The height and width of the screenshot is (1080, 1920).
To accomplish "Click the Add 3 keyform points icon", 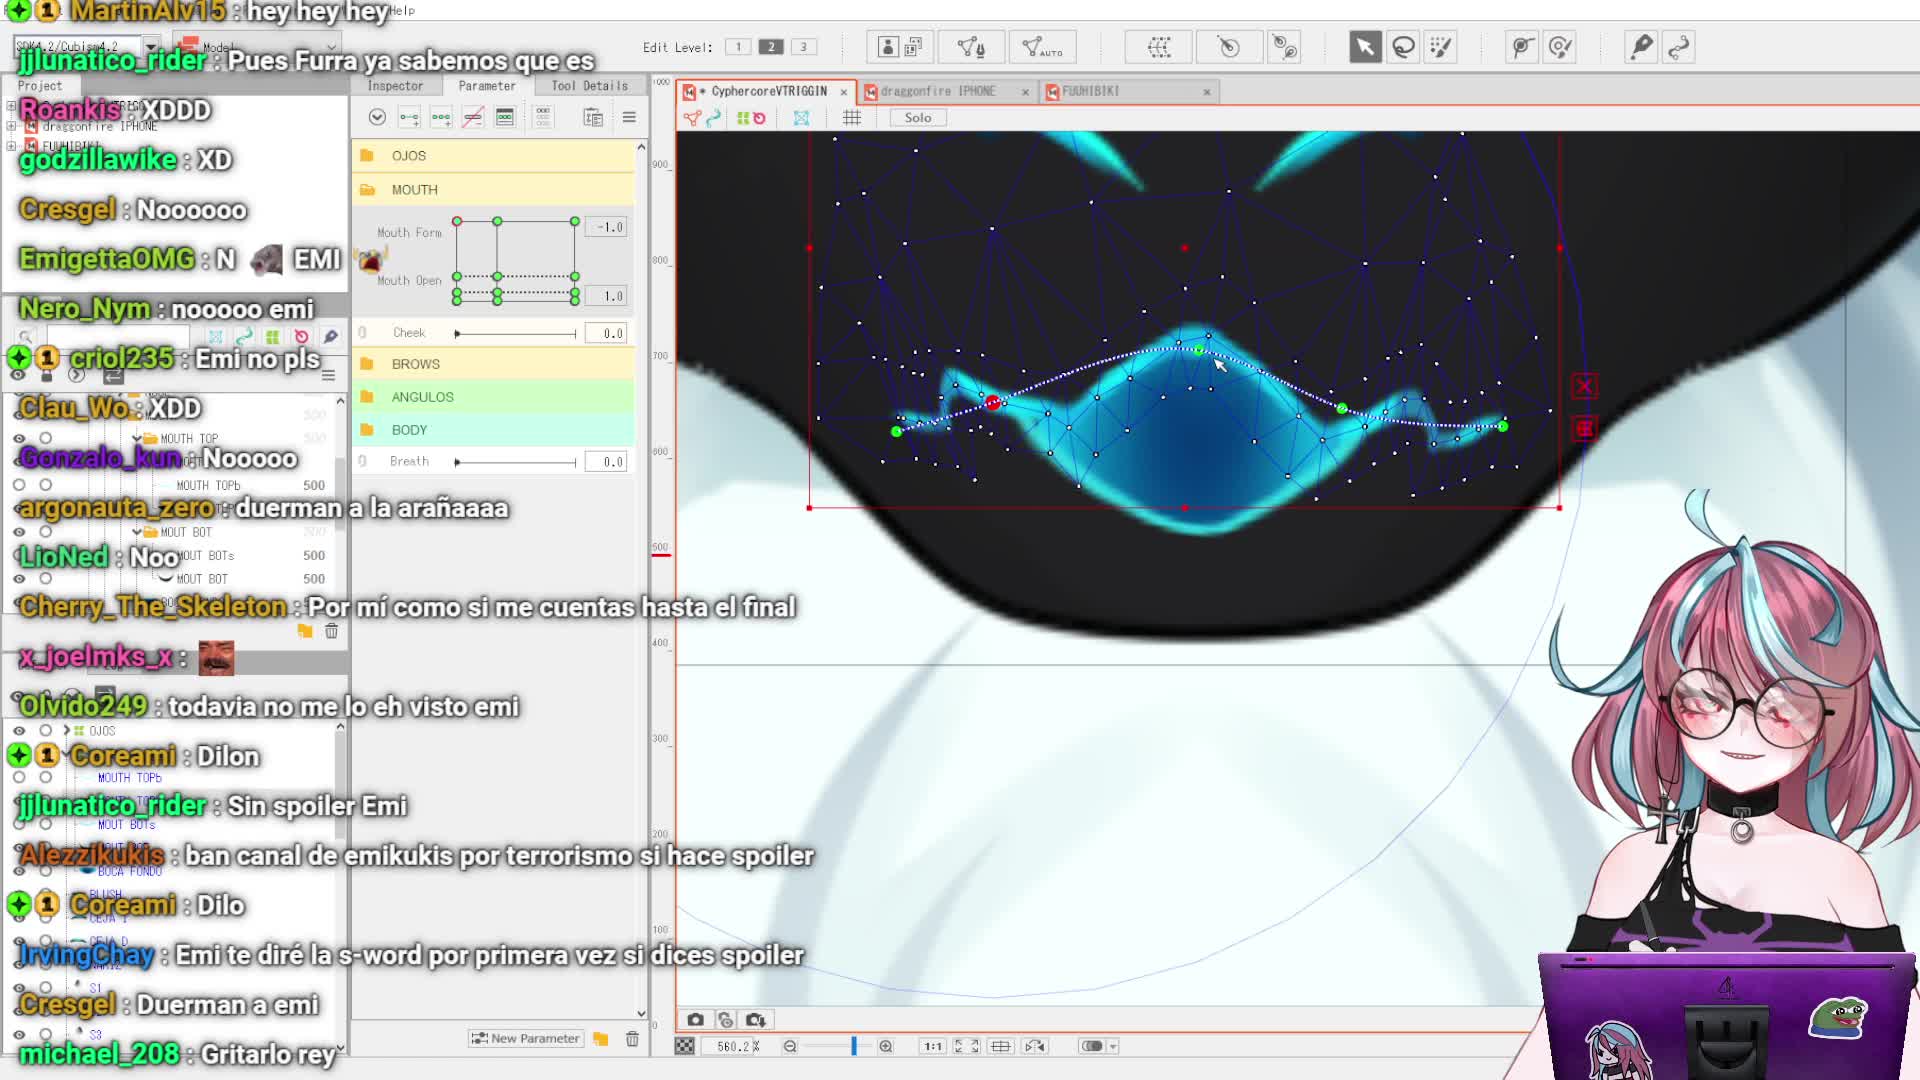I will pos(441,117).
